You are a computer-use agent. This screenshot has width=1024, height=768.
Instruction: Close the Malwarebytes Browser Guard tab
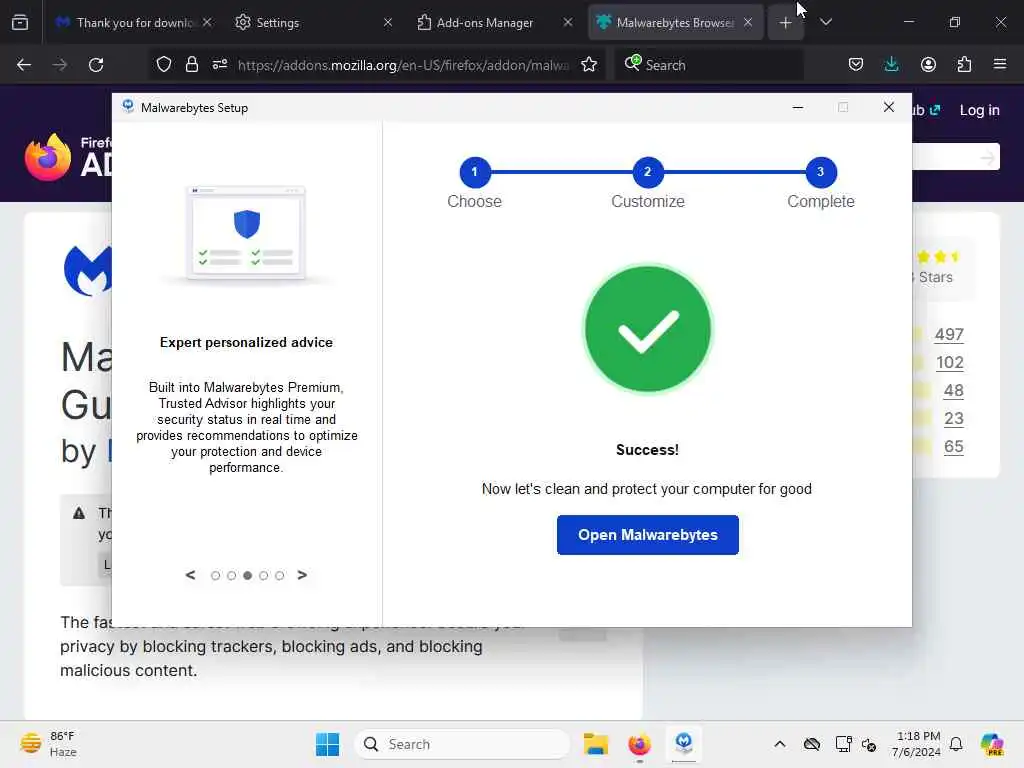(x=748, y=22)
